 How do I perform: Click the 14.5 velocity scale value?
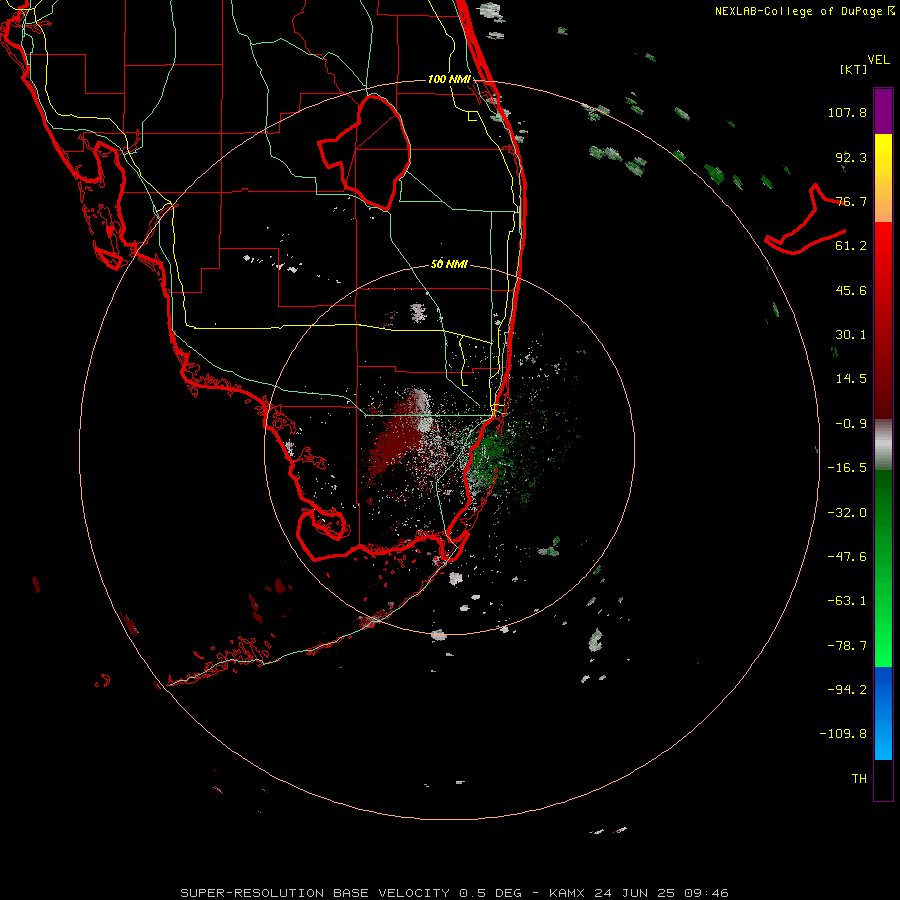click(851, 379)
